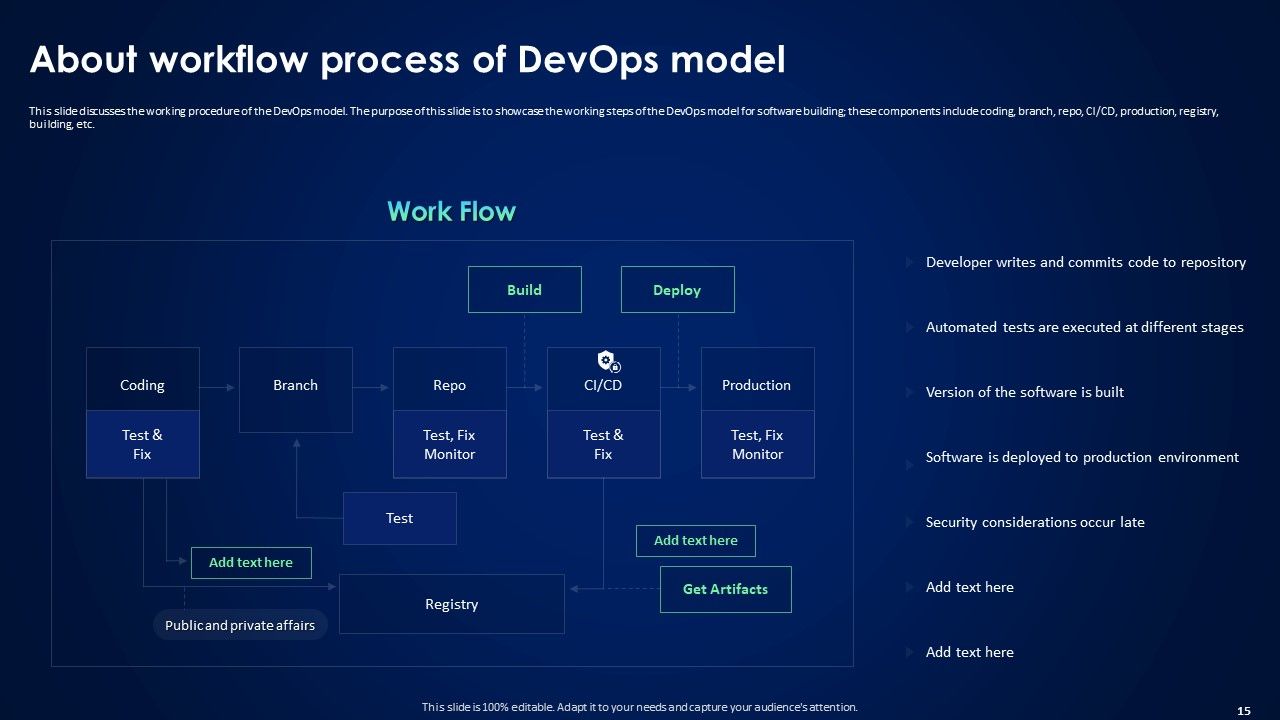Select the arrow bullet beside 'Developer writes and commits code'

tap(908, 262)
